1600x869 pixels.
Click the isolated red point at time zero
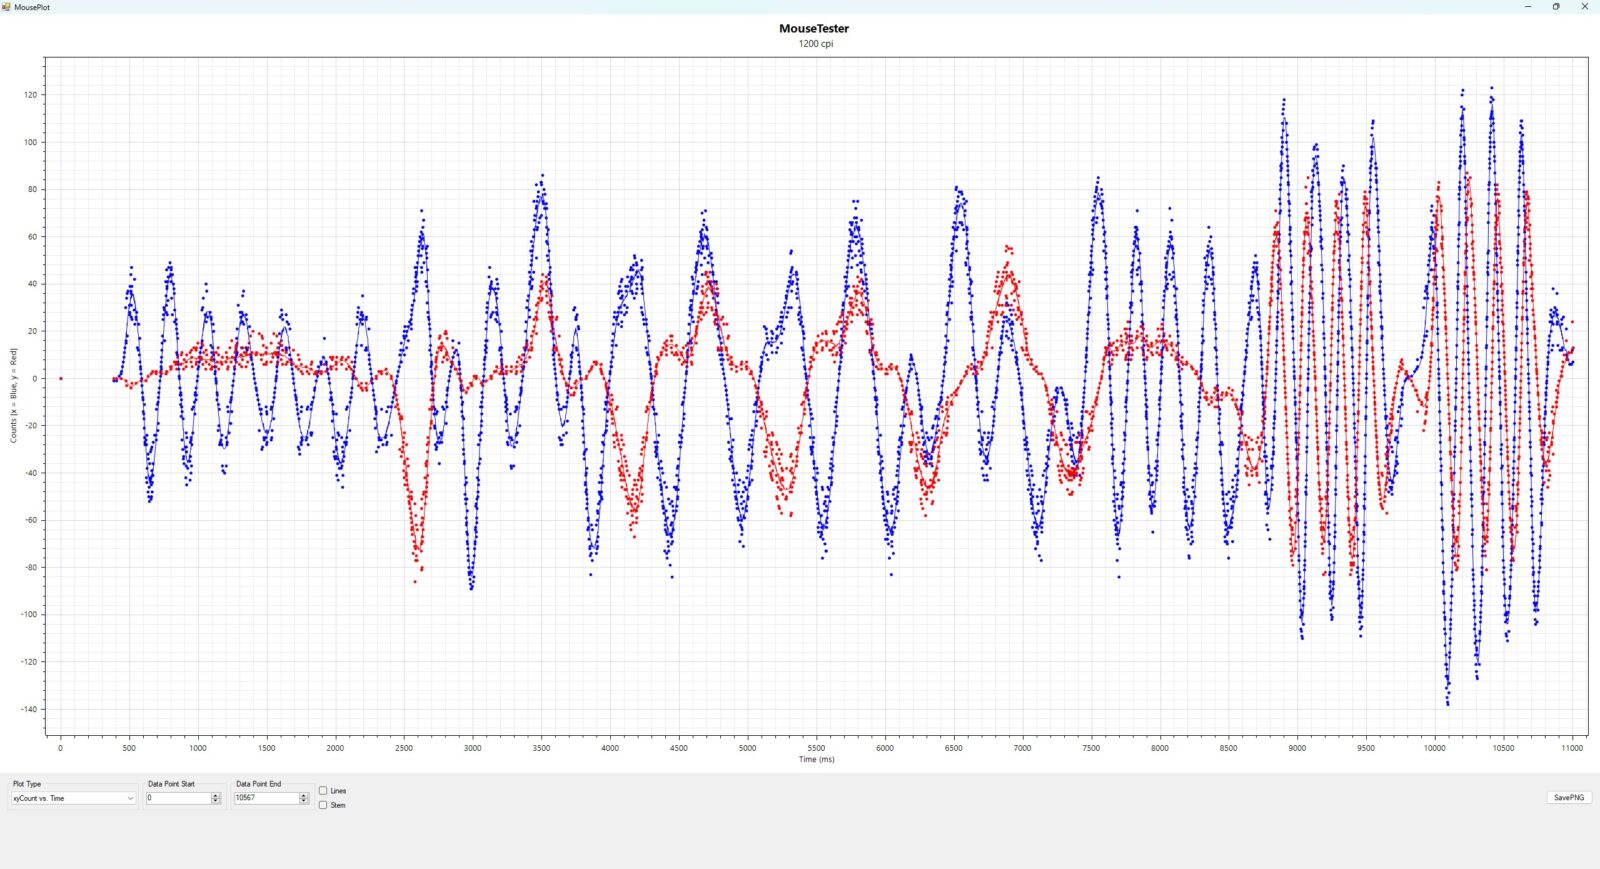(x=61, y=379)
